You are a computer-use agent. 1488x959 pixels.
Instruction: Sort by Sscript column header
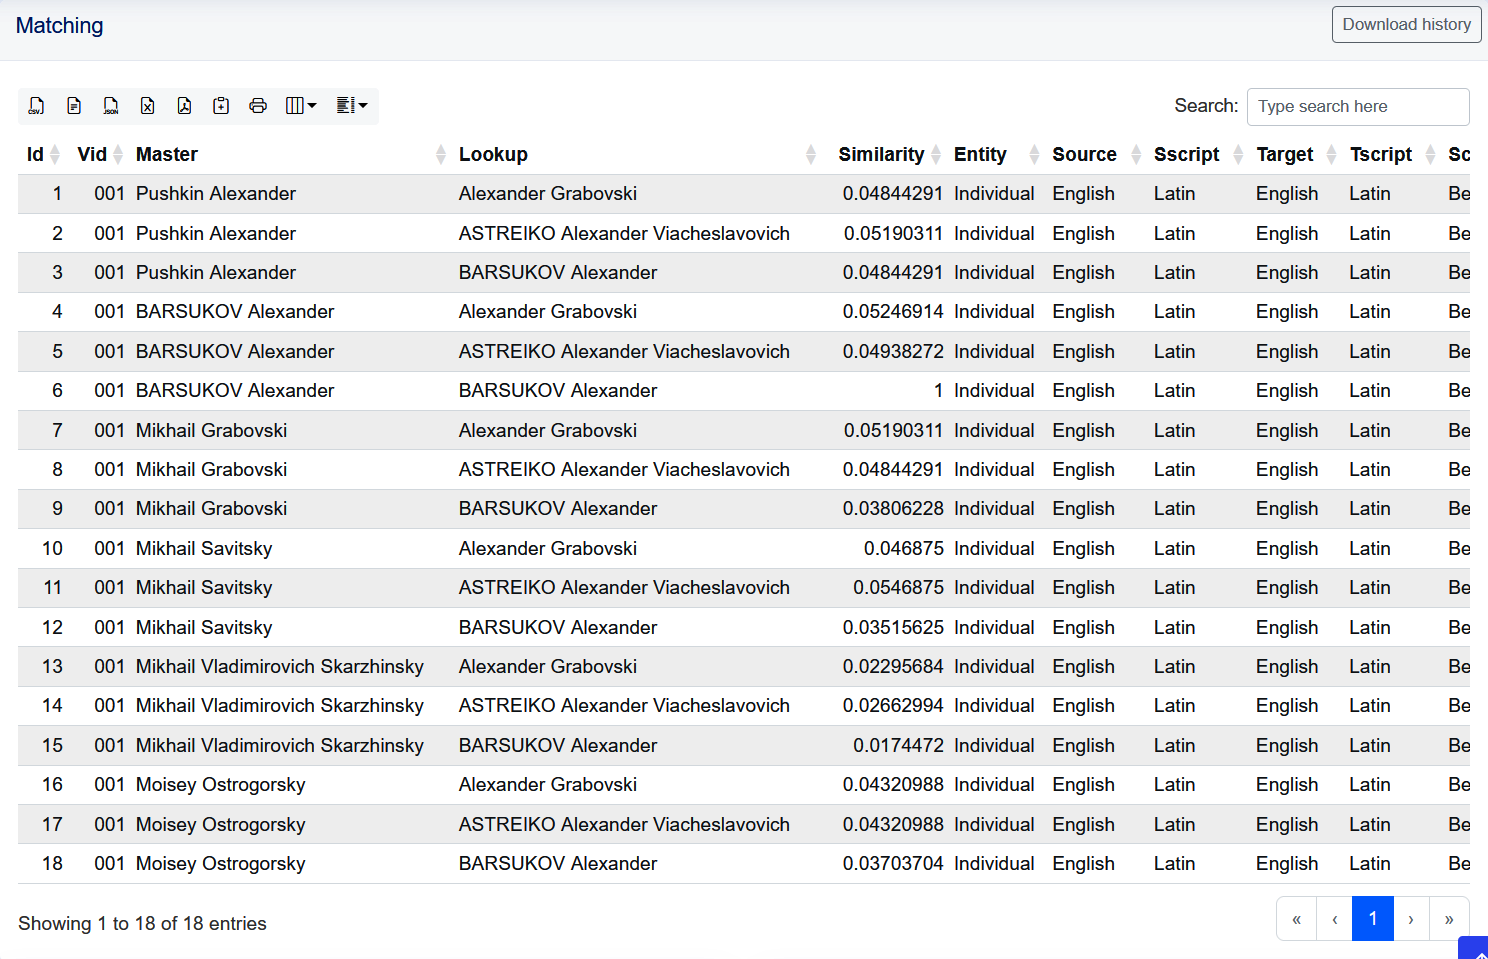(x=1198, y=155)
